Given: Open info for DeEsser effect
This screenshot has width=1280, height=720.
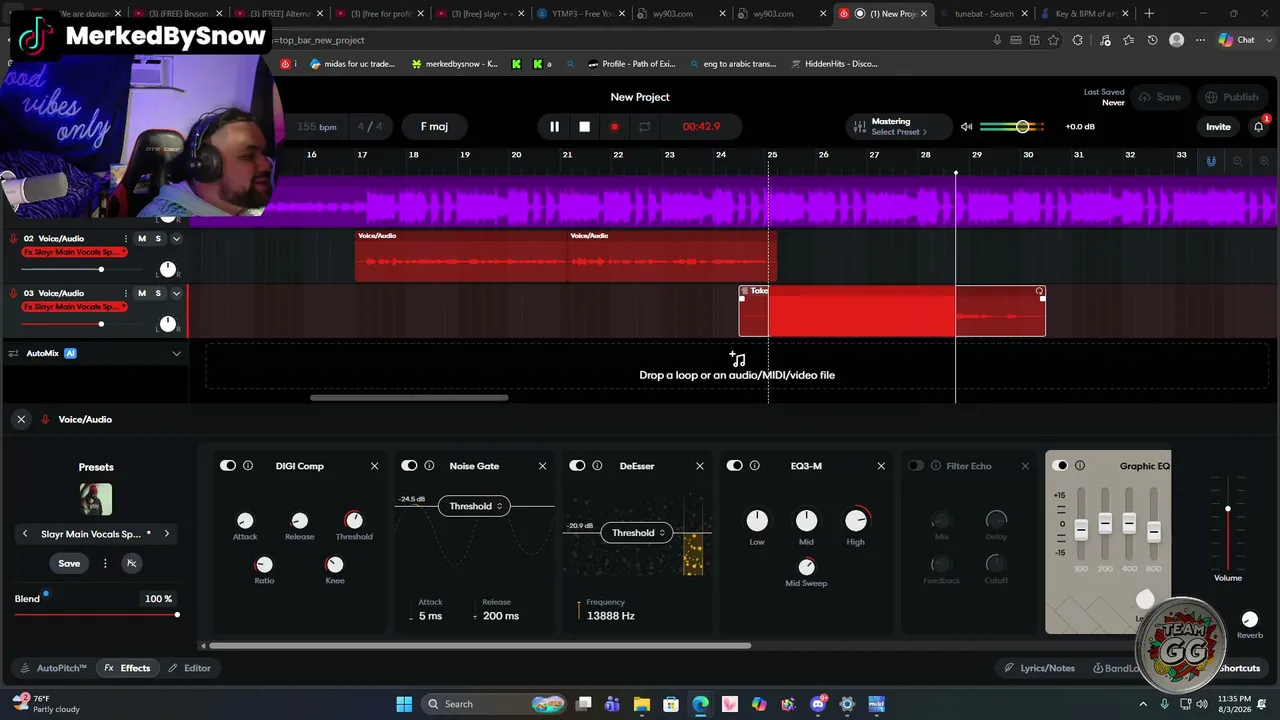Looking at the screenshot, I should [x=597, y=466].
